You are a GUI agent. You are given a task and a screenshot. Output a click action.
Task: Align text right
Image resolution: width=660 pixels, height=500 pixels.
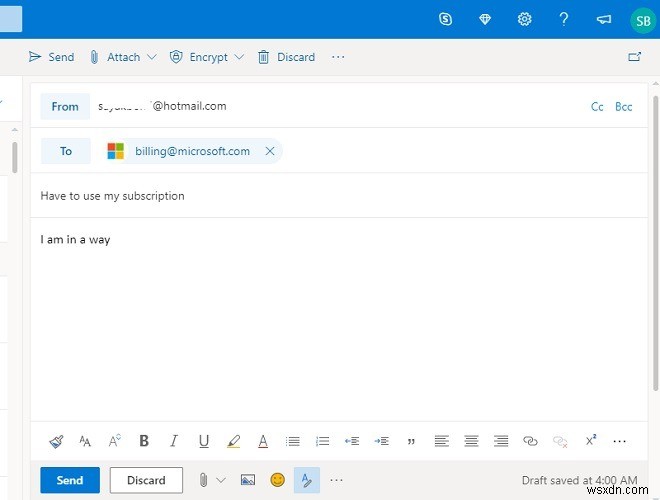[501, 441]
